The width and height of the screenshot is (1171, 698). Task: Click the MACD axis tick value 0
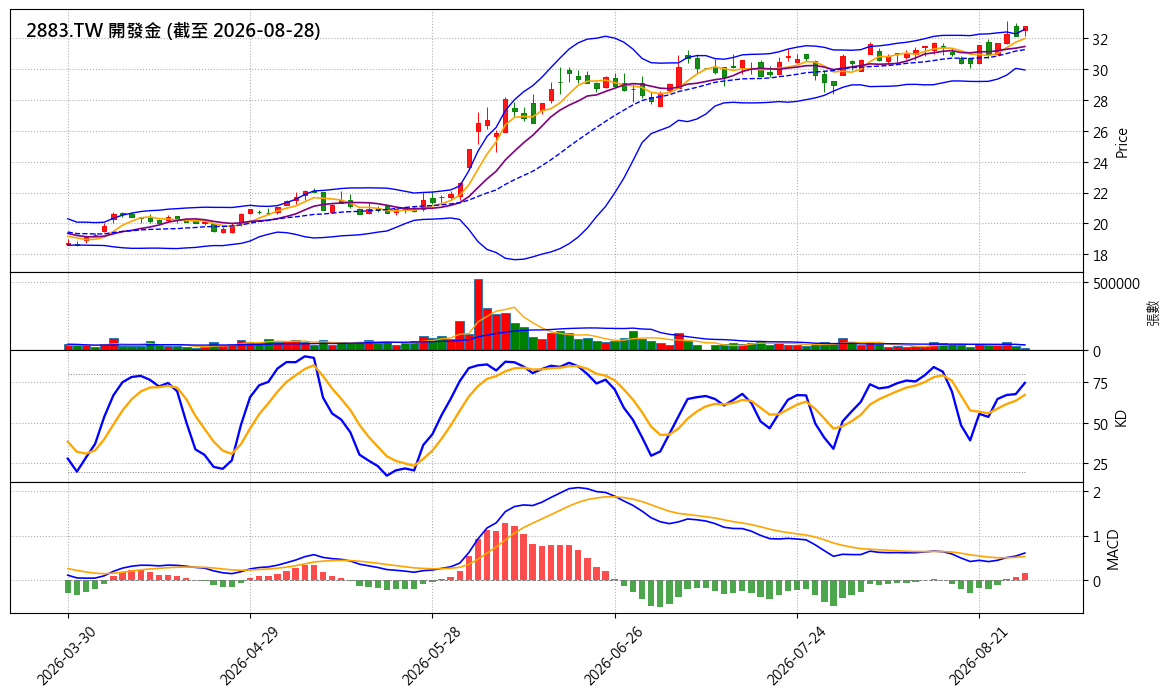tap(1096, 581)
